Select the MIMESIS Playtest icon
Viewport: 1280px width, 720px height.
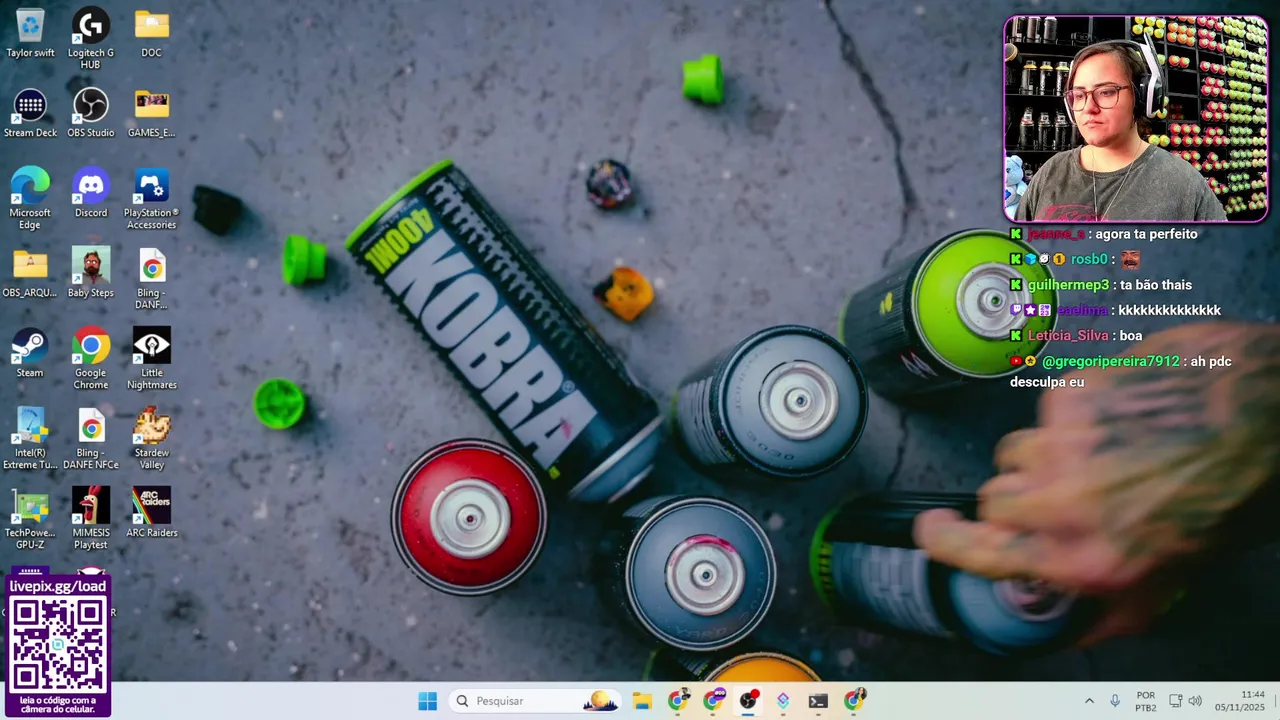coord(90,518)
